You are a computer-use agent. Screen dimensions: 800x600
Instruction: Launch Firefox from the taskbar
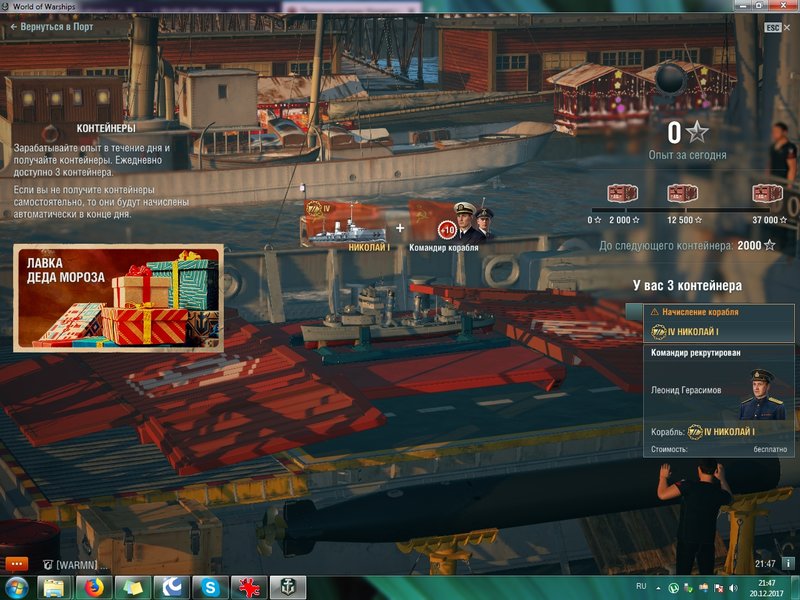tap(94, 588)
